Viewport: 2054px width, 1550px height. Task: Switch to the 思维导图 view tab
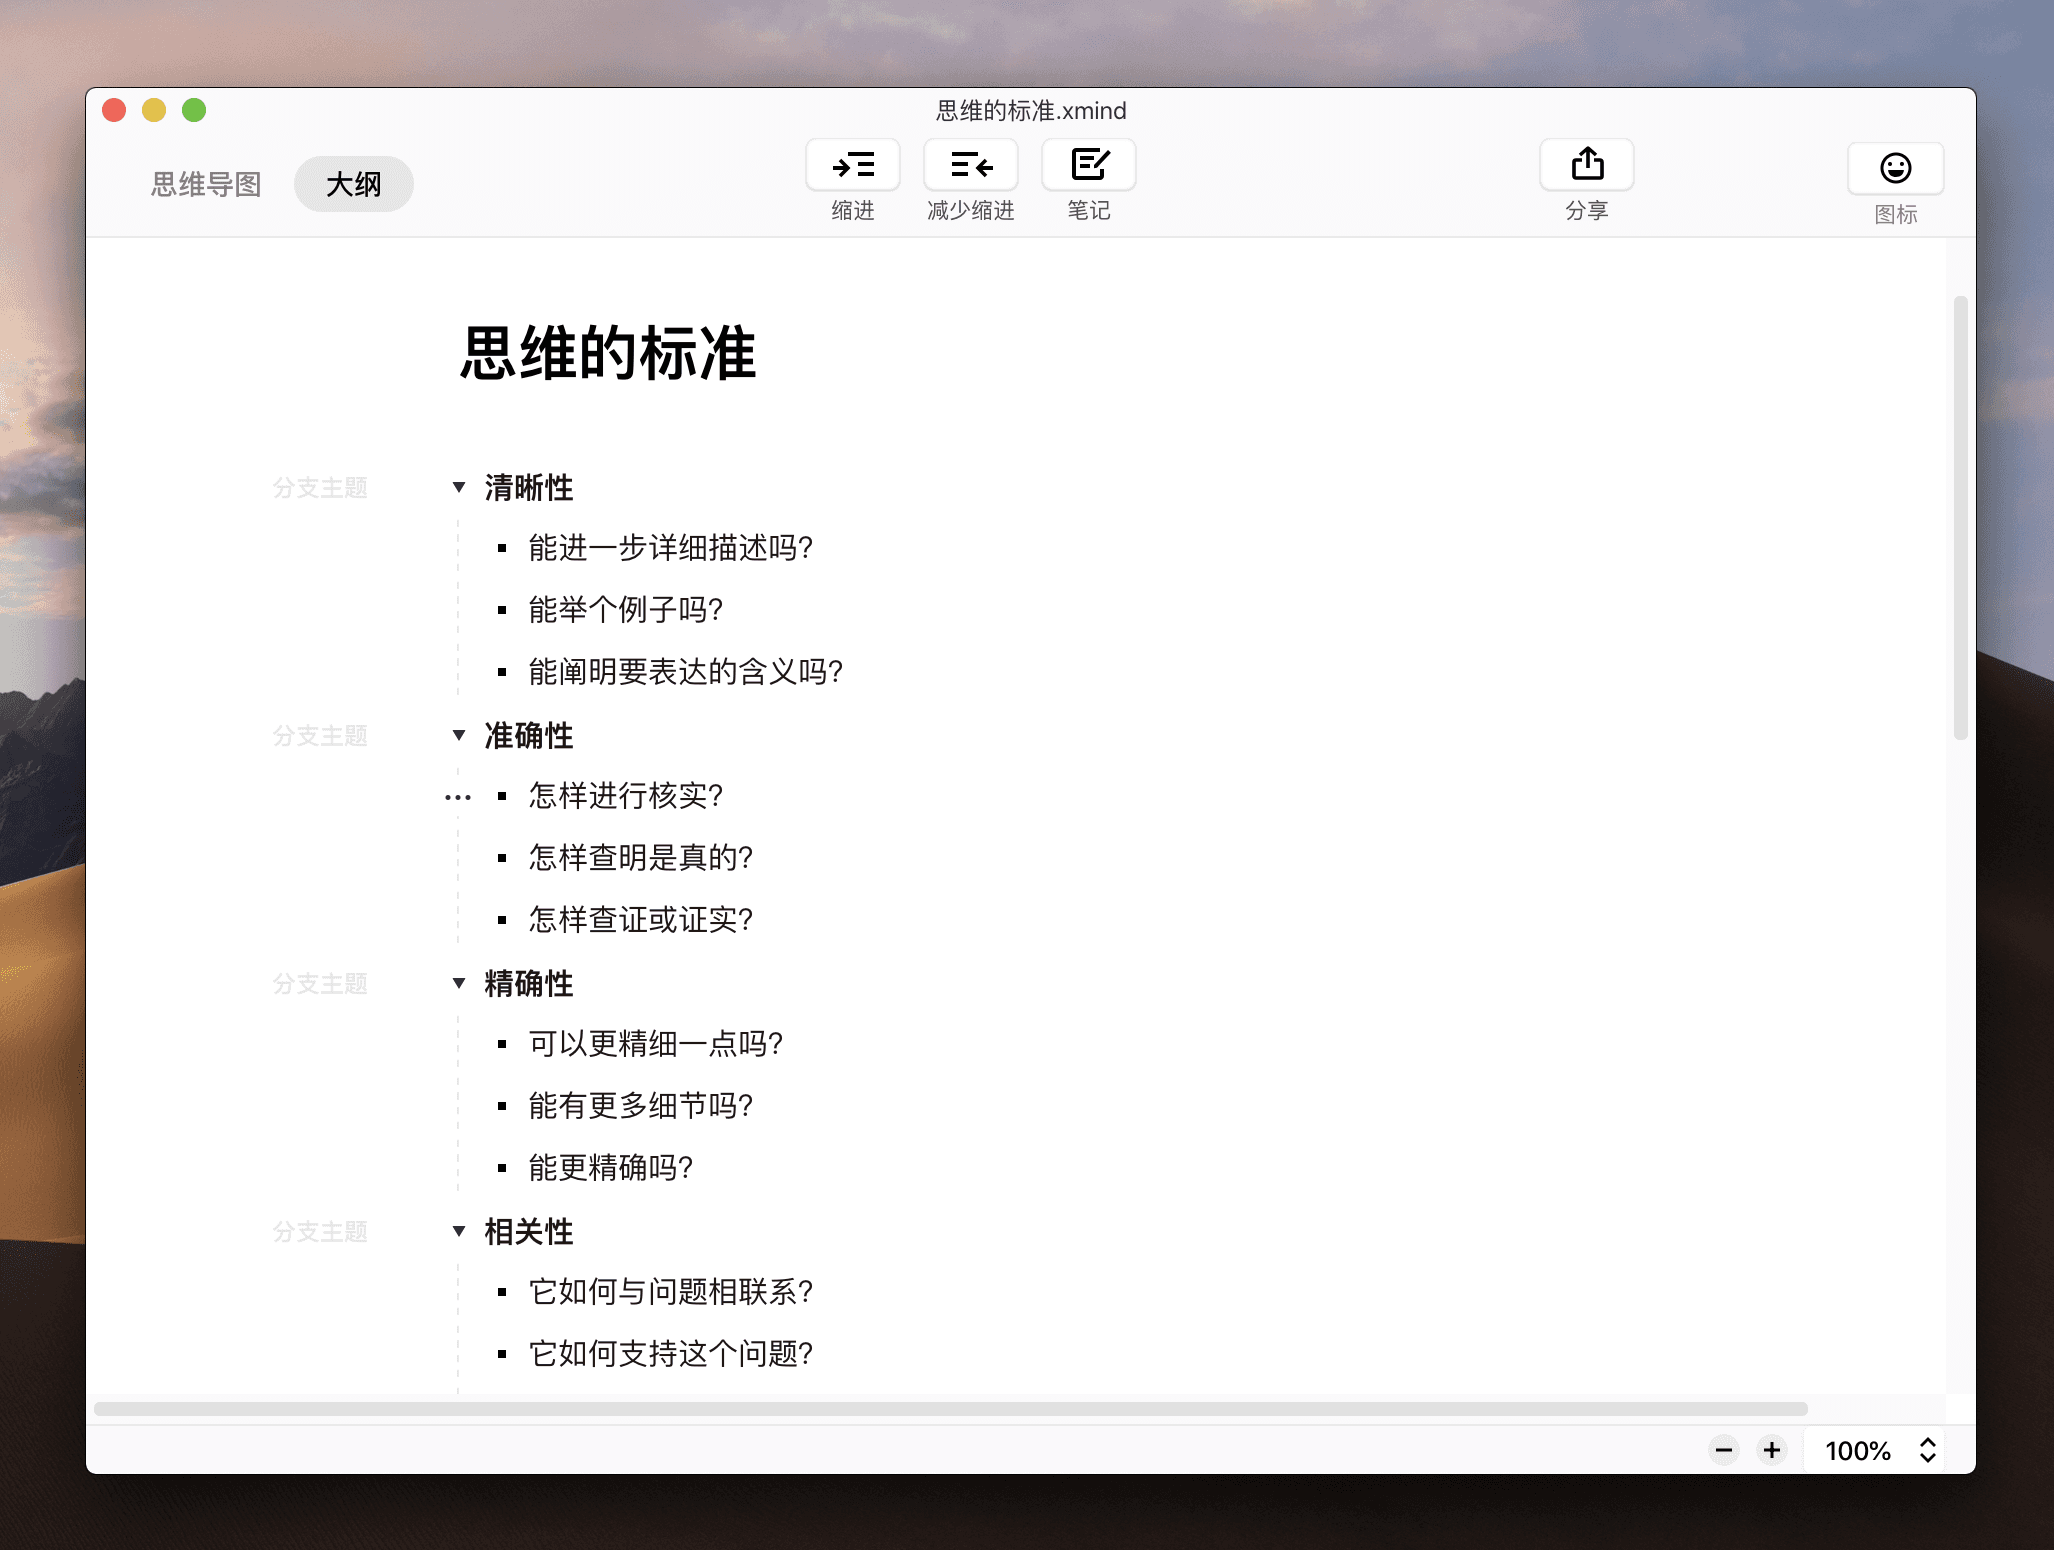click(205, 183)
